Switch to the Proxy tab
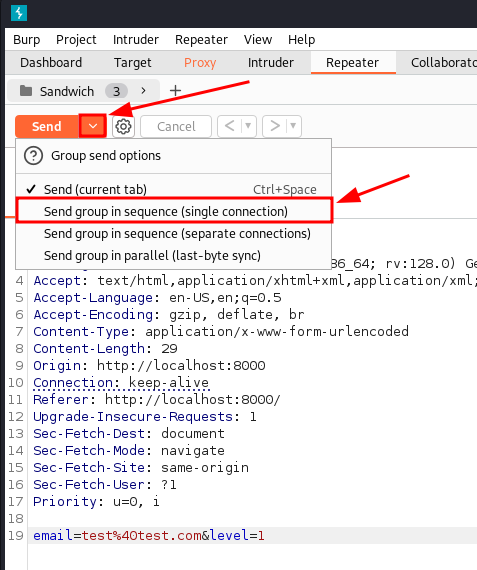477x570 pixels. (x=200, y=63)
